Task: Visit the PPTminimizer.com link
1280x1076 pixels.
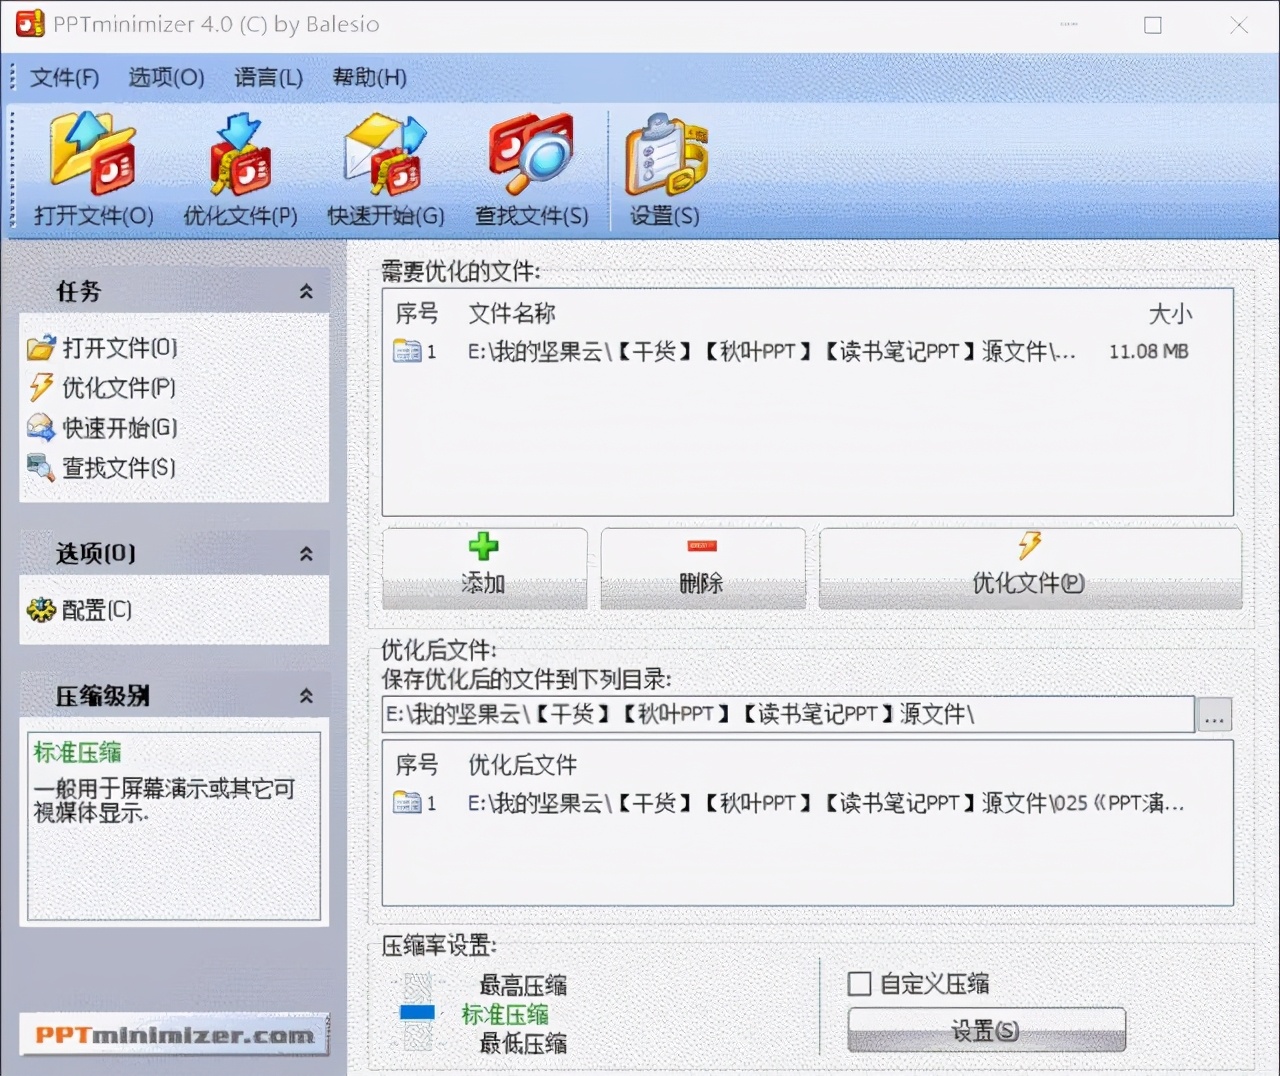Action: tap(173, 1036)
